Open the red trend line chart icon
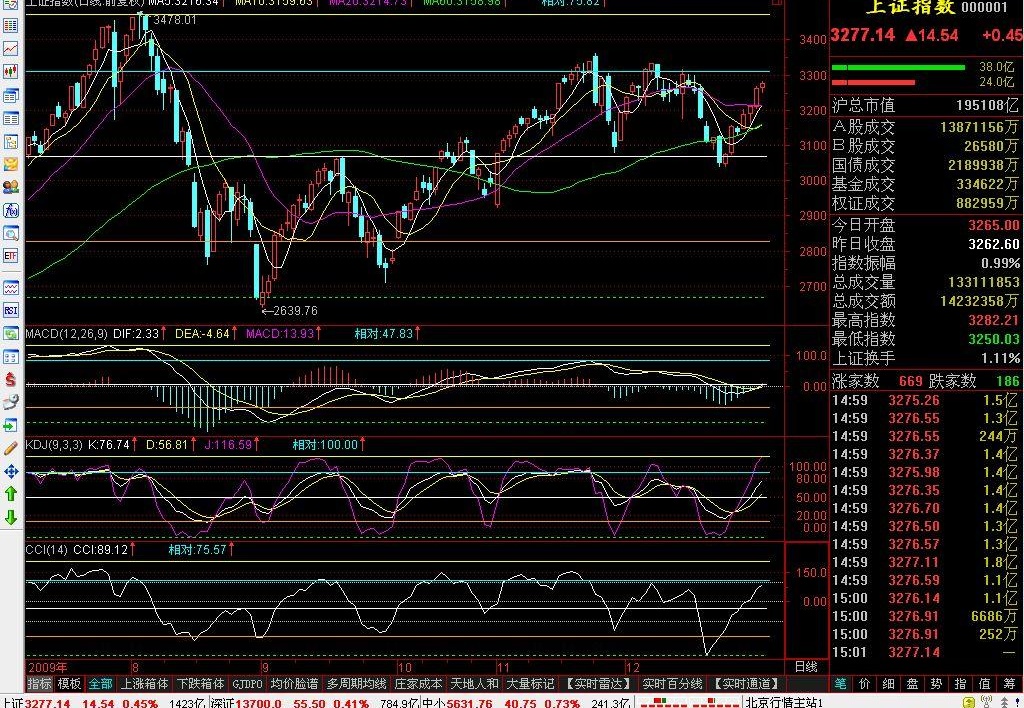Screen dimensions: 1024x708 click(10, 48)
